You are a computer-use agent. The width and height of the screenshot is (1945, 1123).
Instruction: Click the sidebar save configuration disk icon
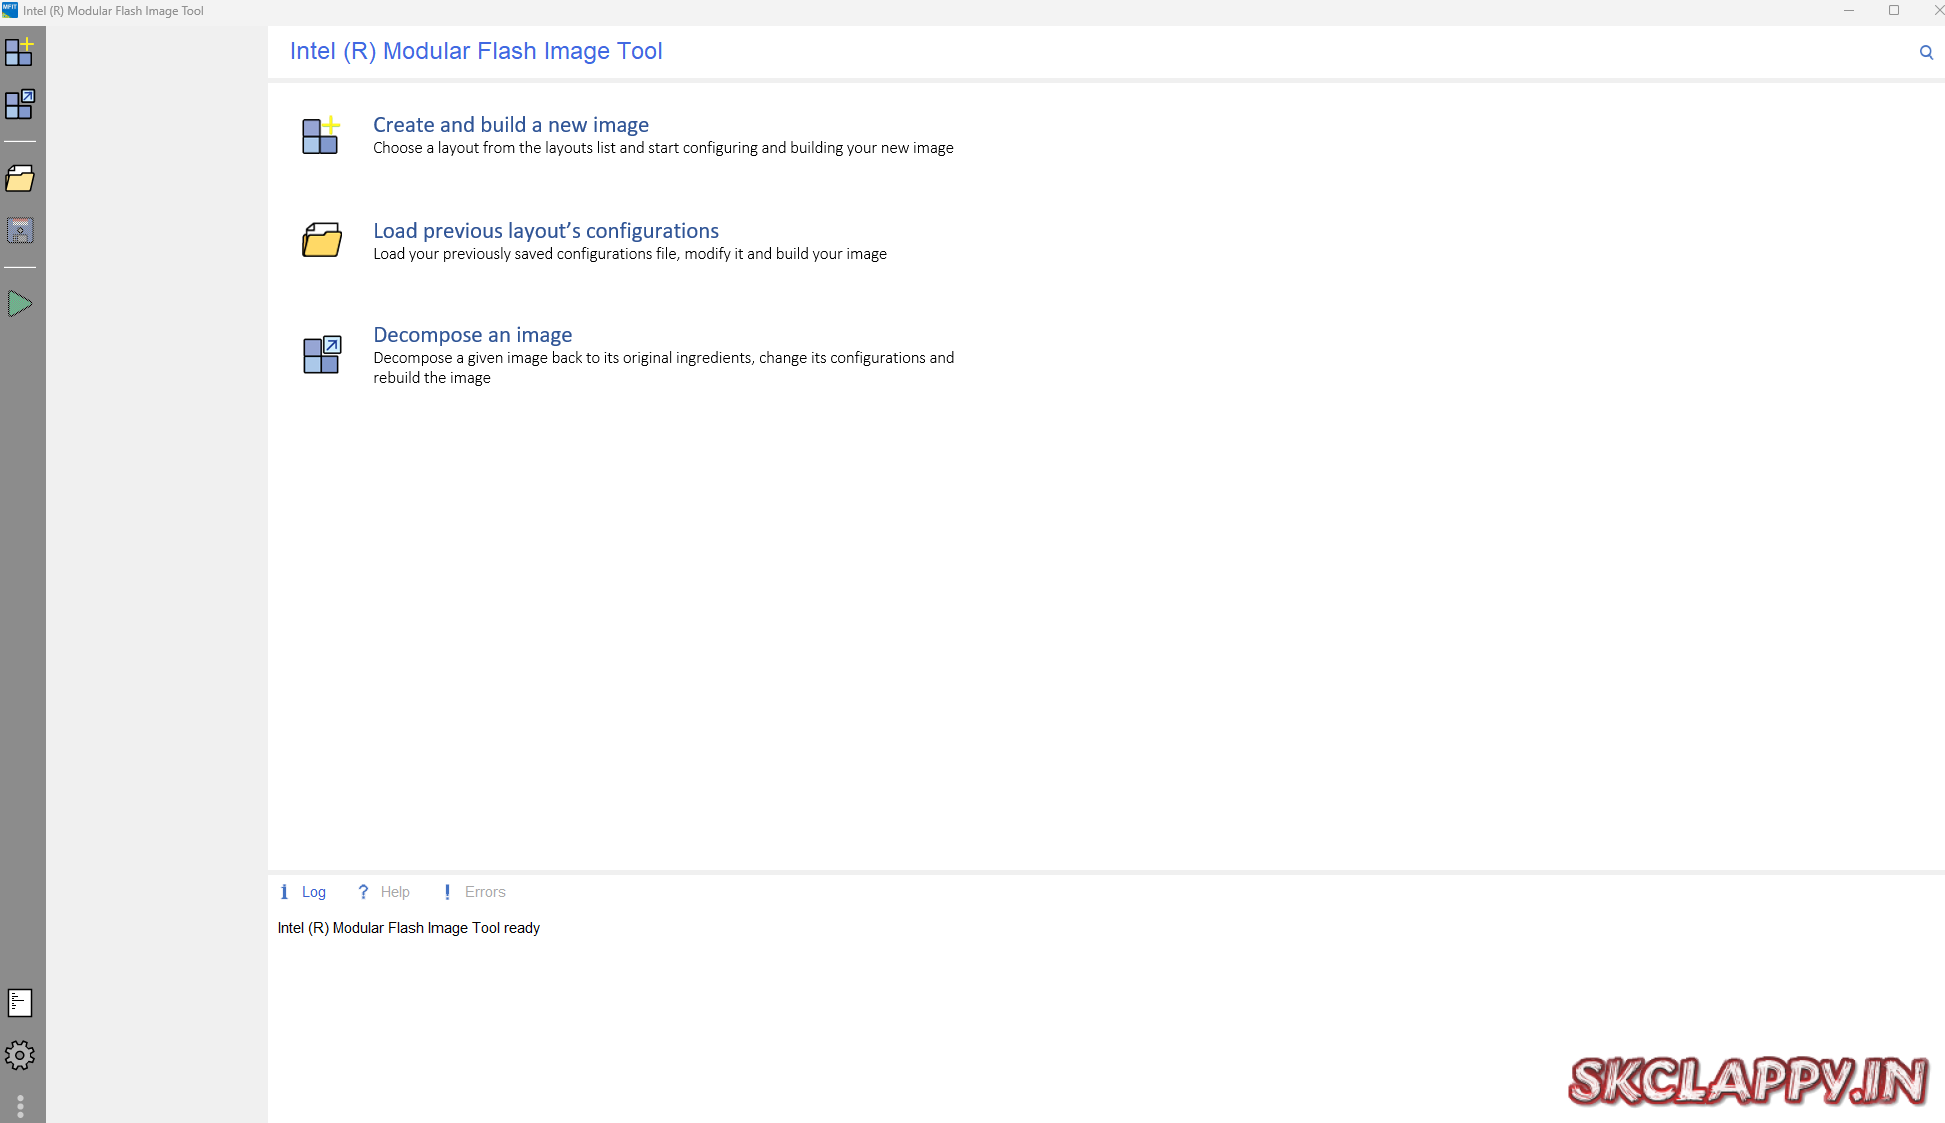click(20, 231)
